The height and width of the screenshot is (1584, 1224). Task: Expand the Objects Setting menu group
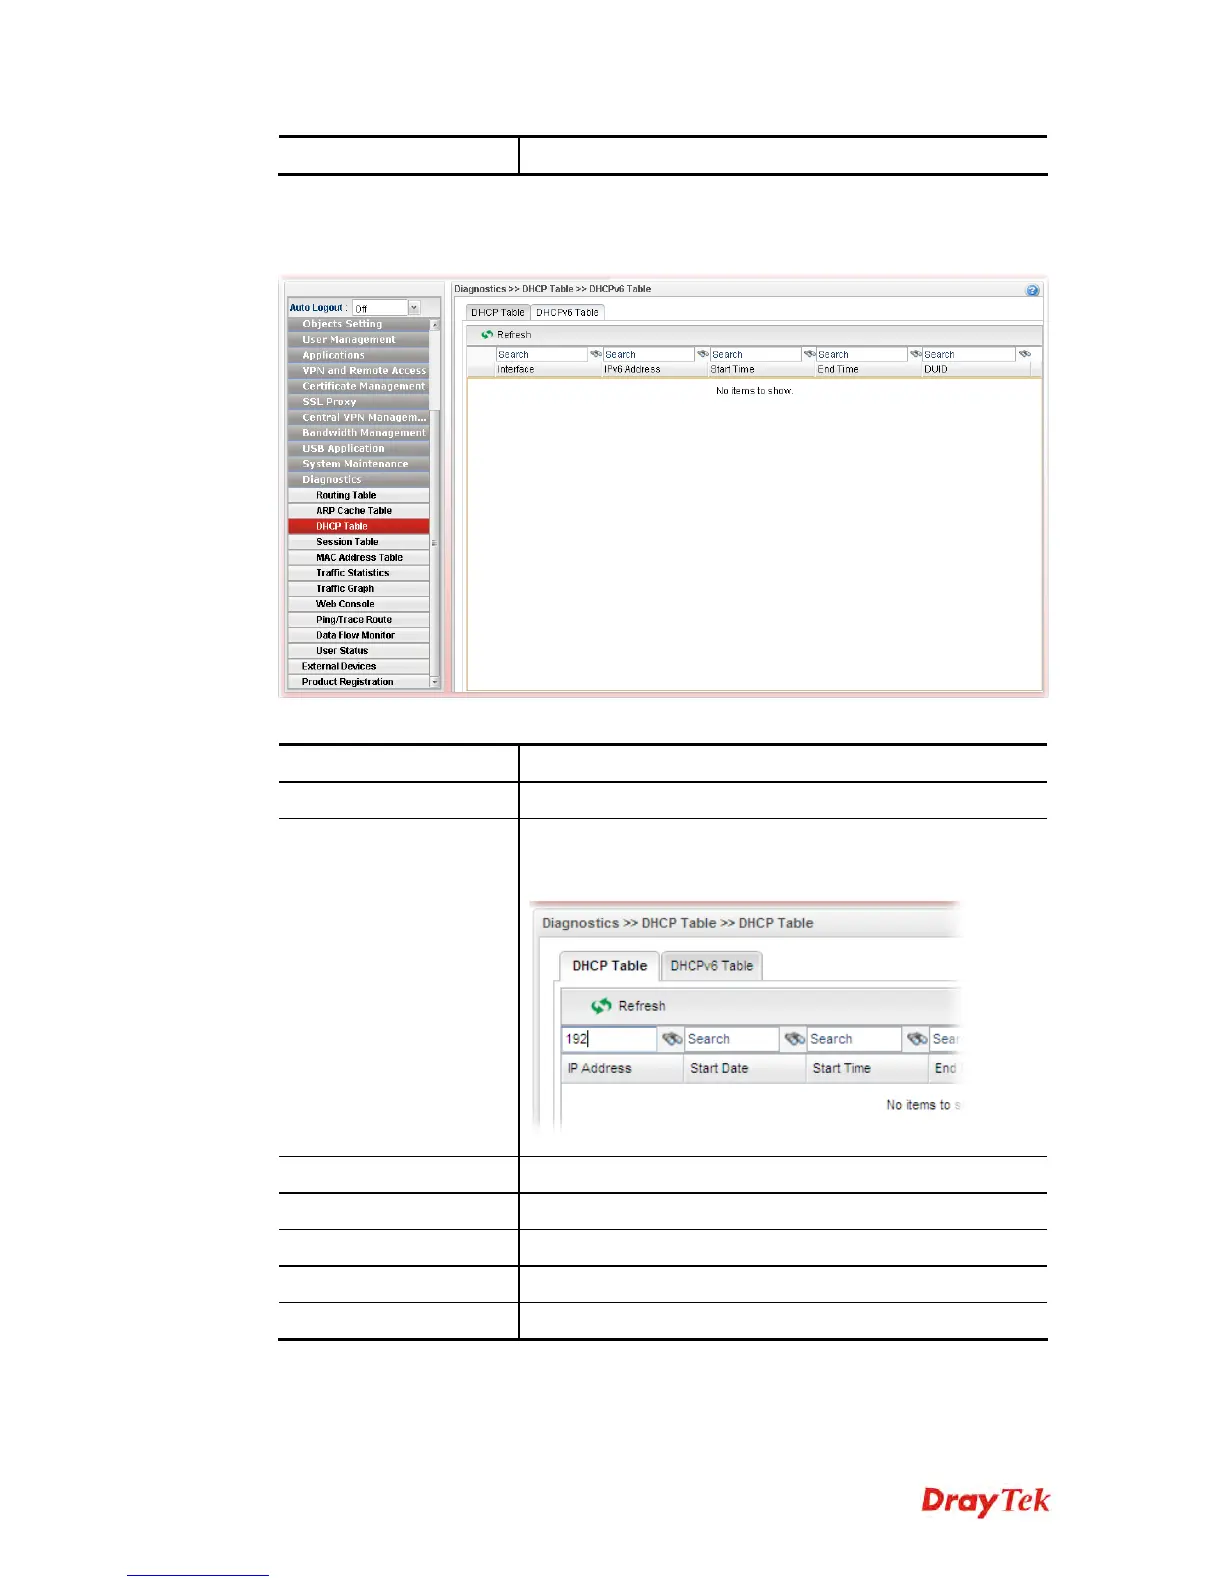[358, 324]
